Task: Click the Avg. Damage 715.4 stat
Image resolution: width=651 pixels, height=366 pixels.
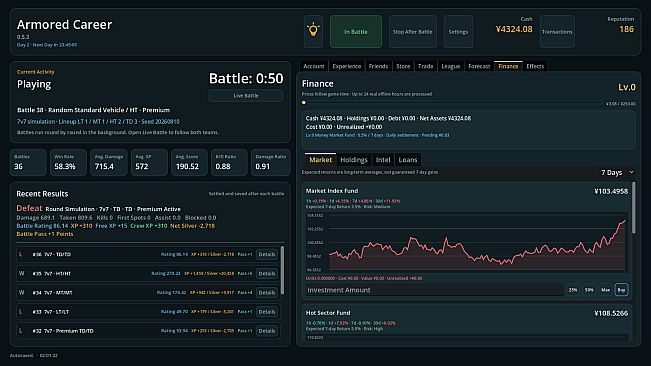Action: 108,162
